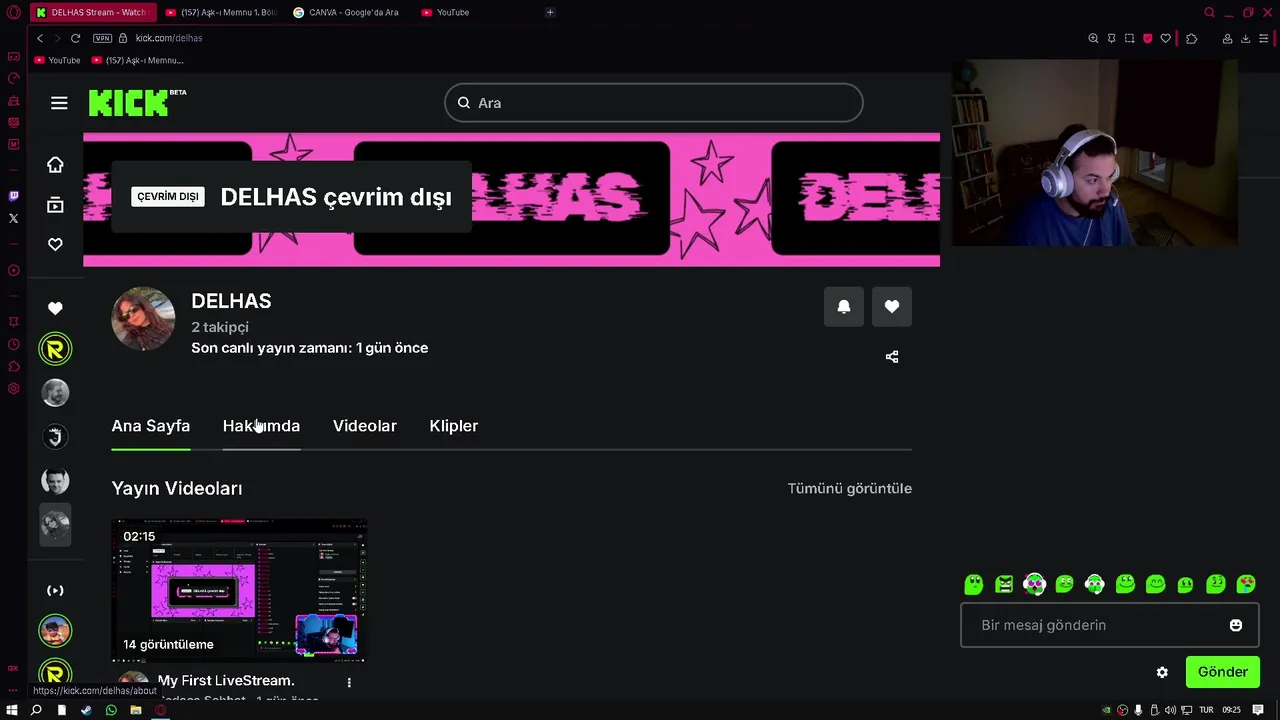
Task: Insert the last heart-eyes Kick emote
Action: 1246,584
